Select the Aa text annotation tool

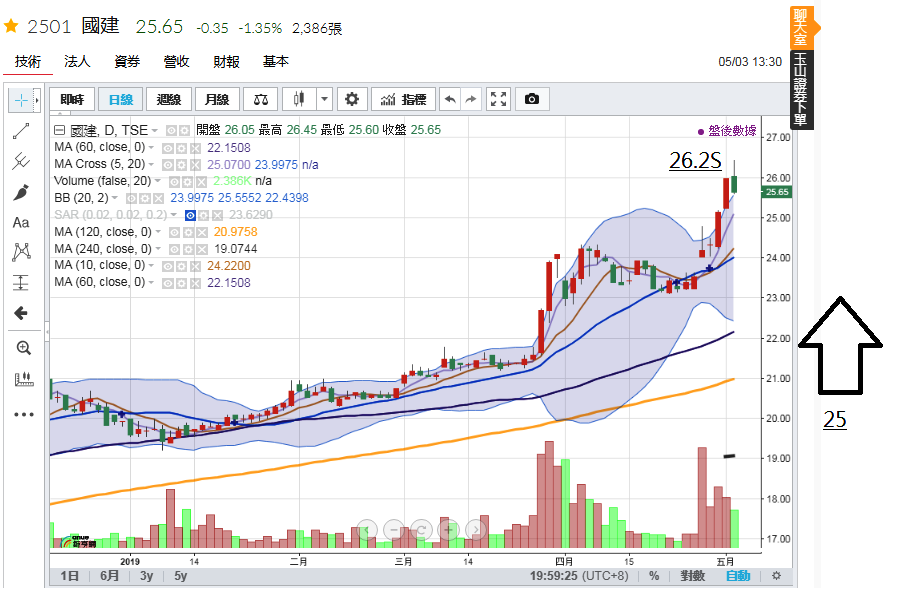(21, 223)
